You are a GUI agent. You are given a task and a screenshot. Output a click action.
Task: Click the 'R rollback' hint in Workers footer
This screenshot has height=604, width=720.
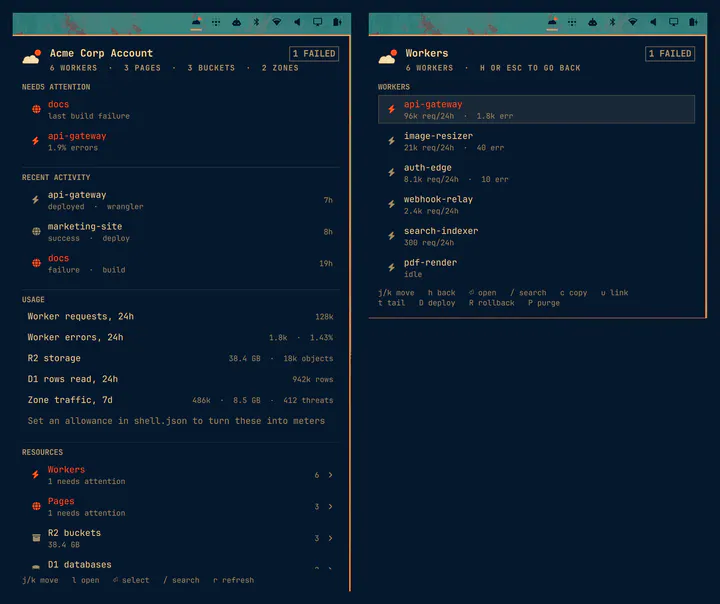click(491, 303)
